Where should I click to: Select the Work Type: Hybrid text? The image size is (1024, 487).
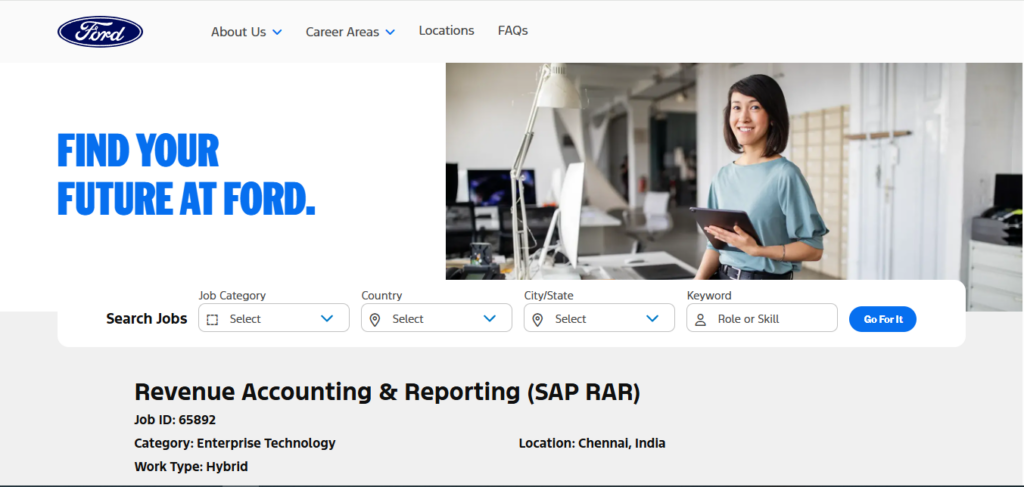click(x=191, y=467)
